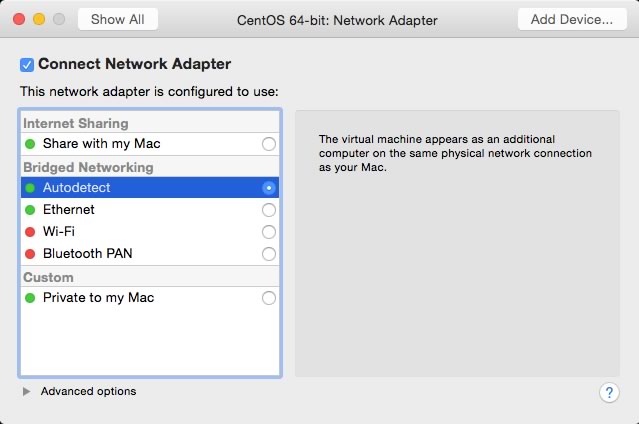Choose the Private to my Mac radio button
639x424 pixels.
click(x=269, y=298)
